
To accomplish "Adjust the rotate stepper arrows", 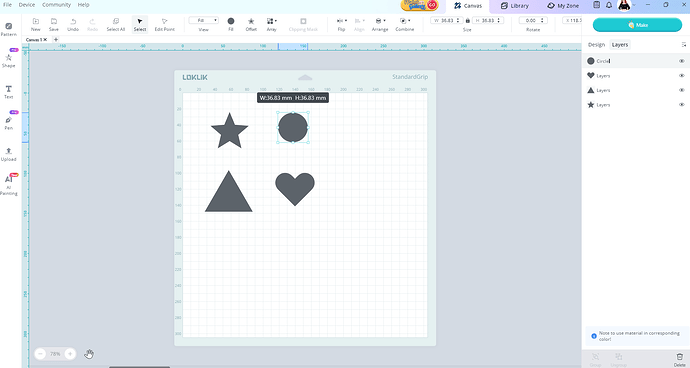I will tap(542, 20).
